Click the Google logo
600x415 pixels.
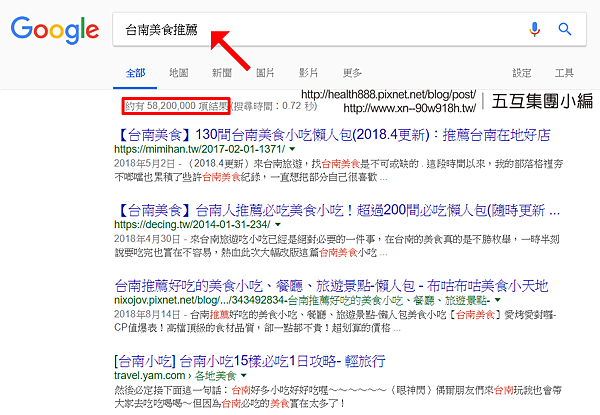tap(55, 30)
